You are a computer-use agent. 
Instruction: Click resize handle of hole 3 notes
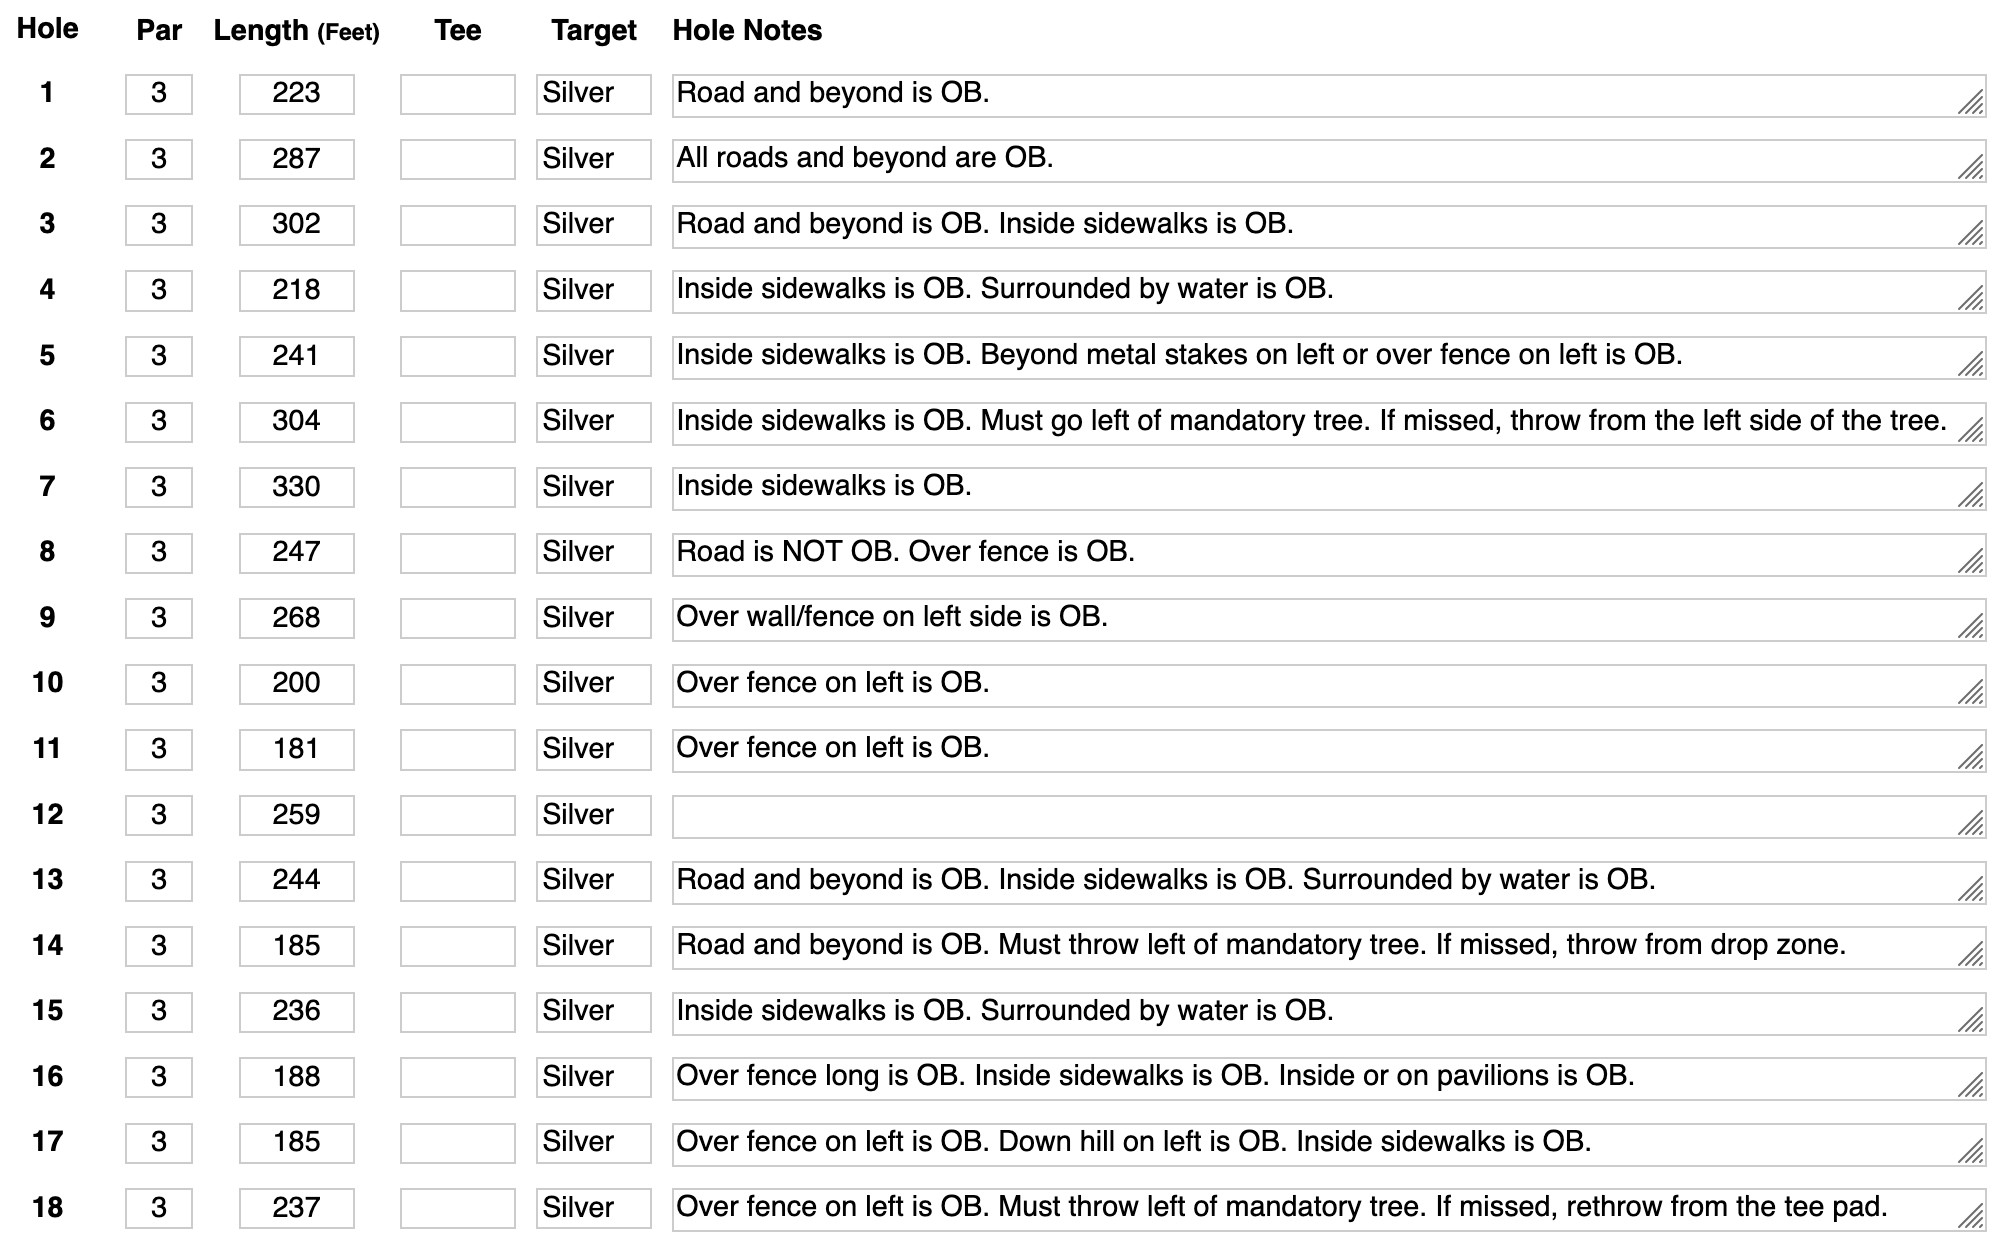click(x=1970, y=233)
